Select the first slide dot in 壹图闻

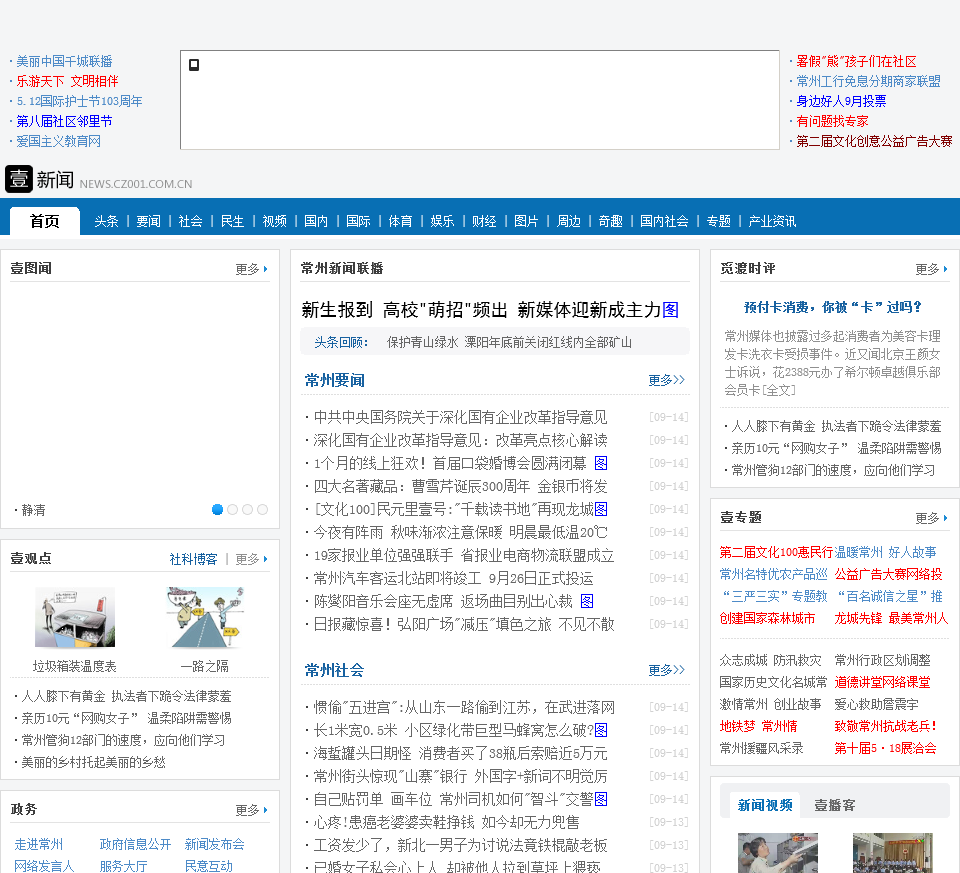218,509
